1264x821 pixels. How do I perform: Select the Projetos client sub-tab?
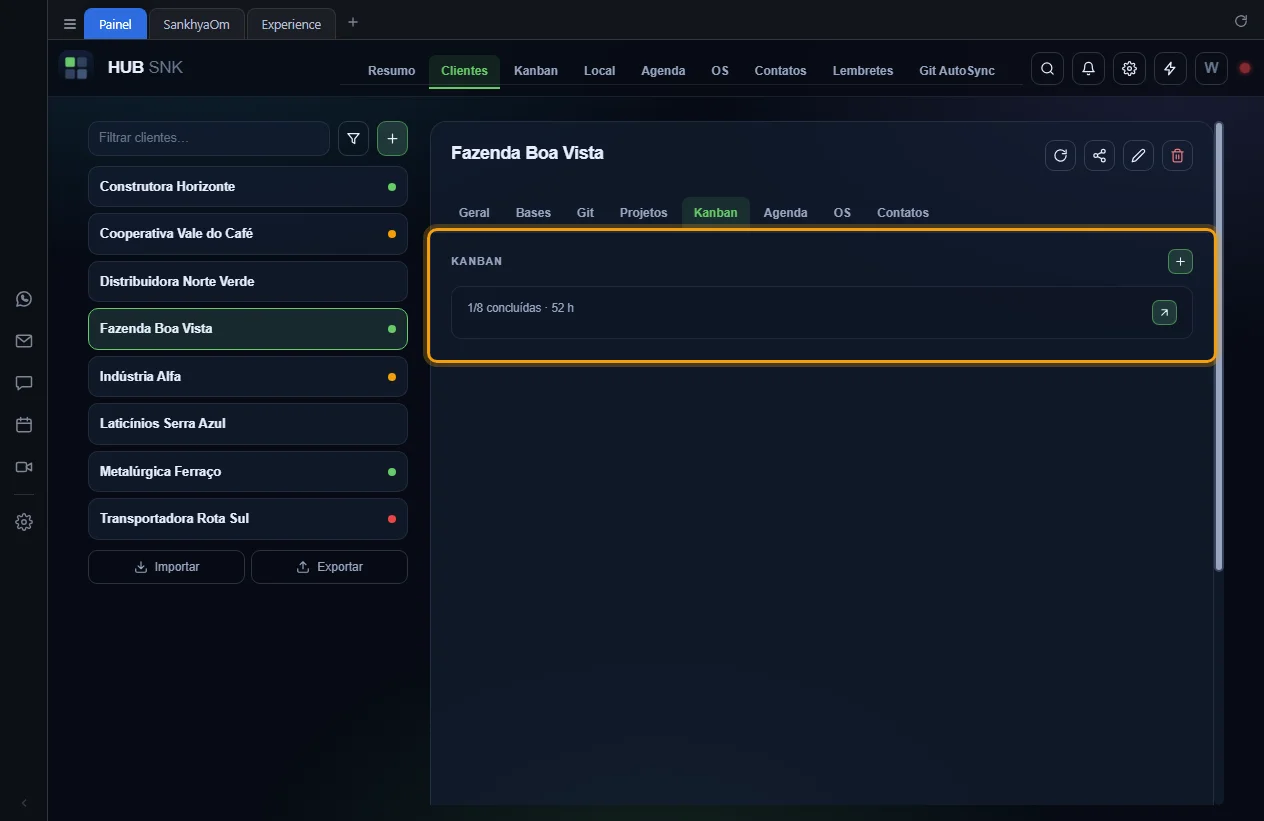(x=643, y=213)
